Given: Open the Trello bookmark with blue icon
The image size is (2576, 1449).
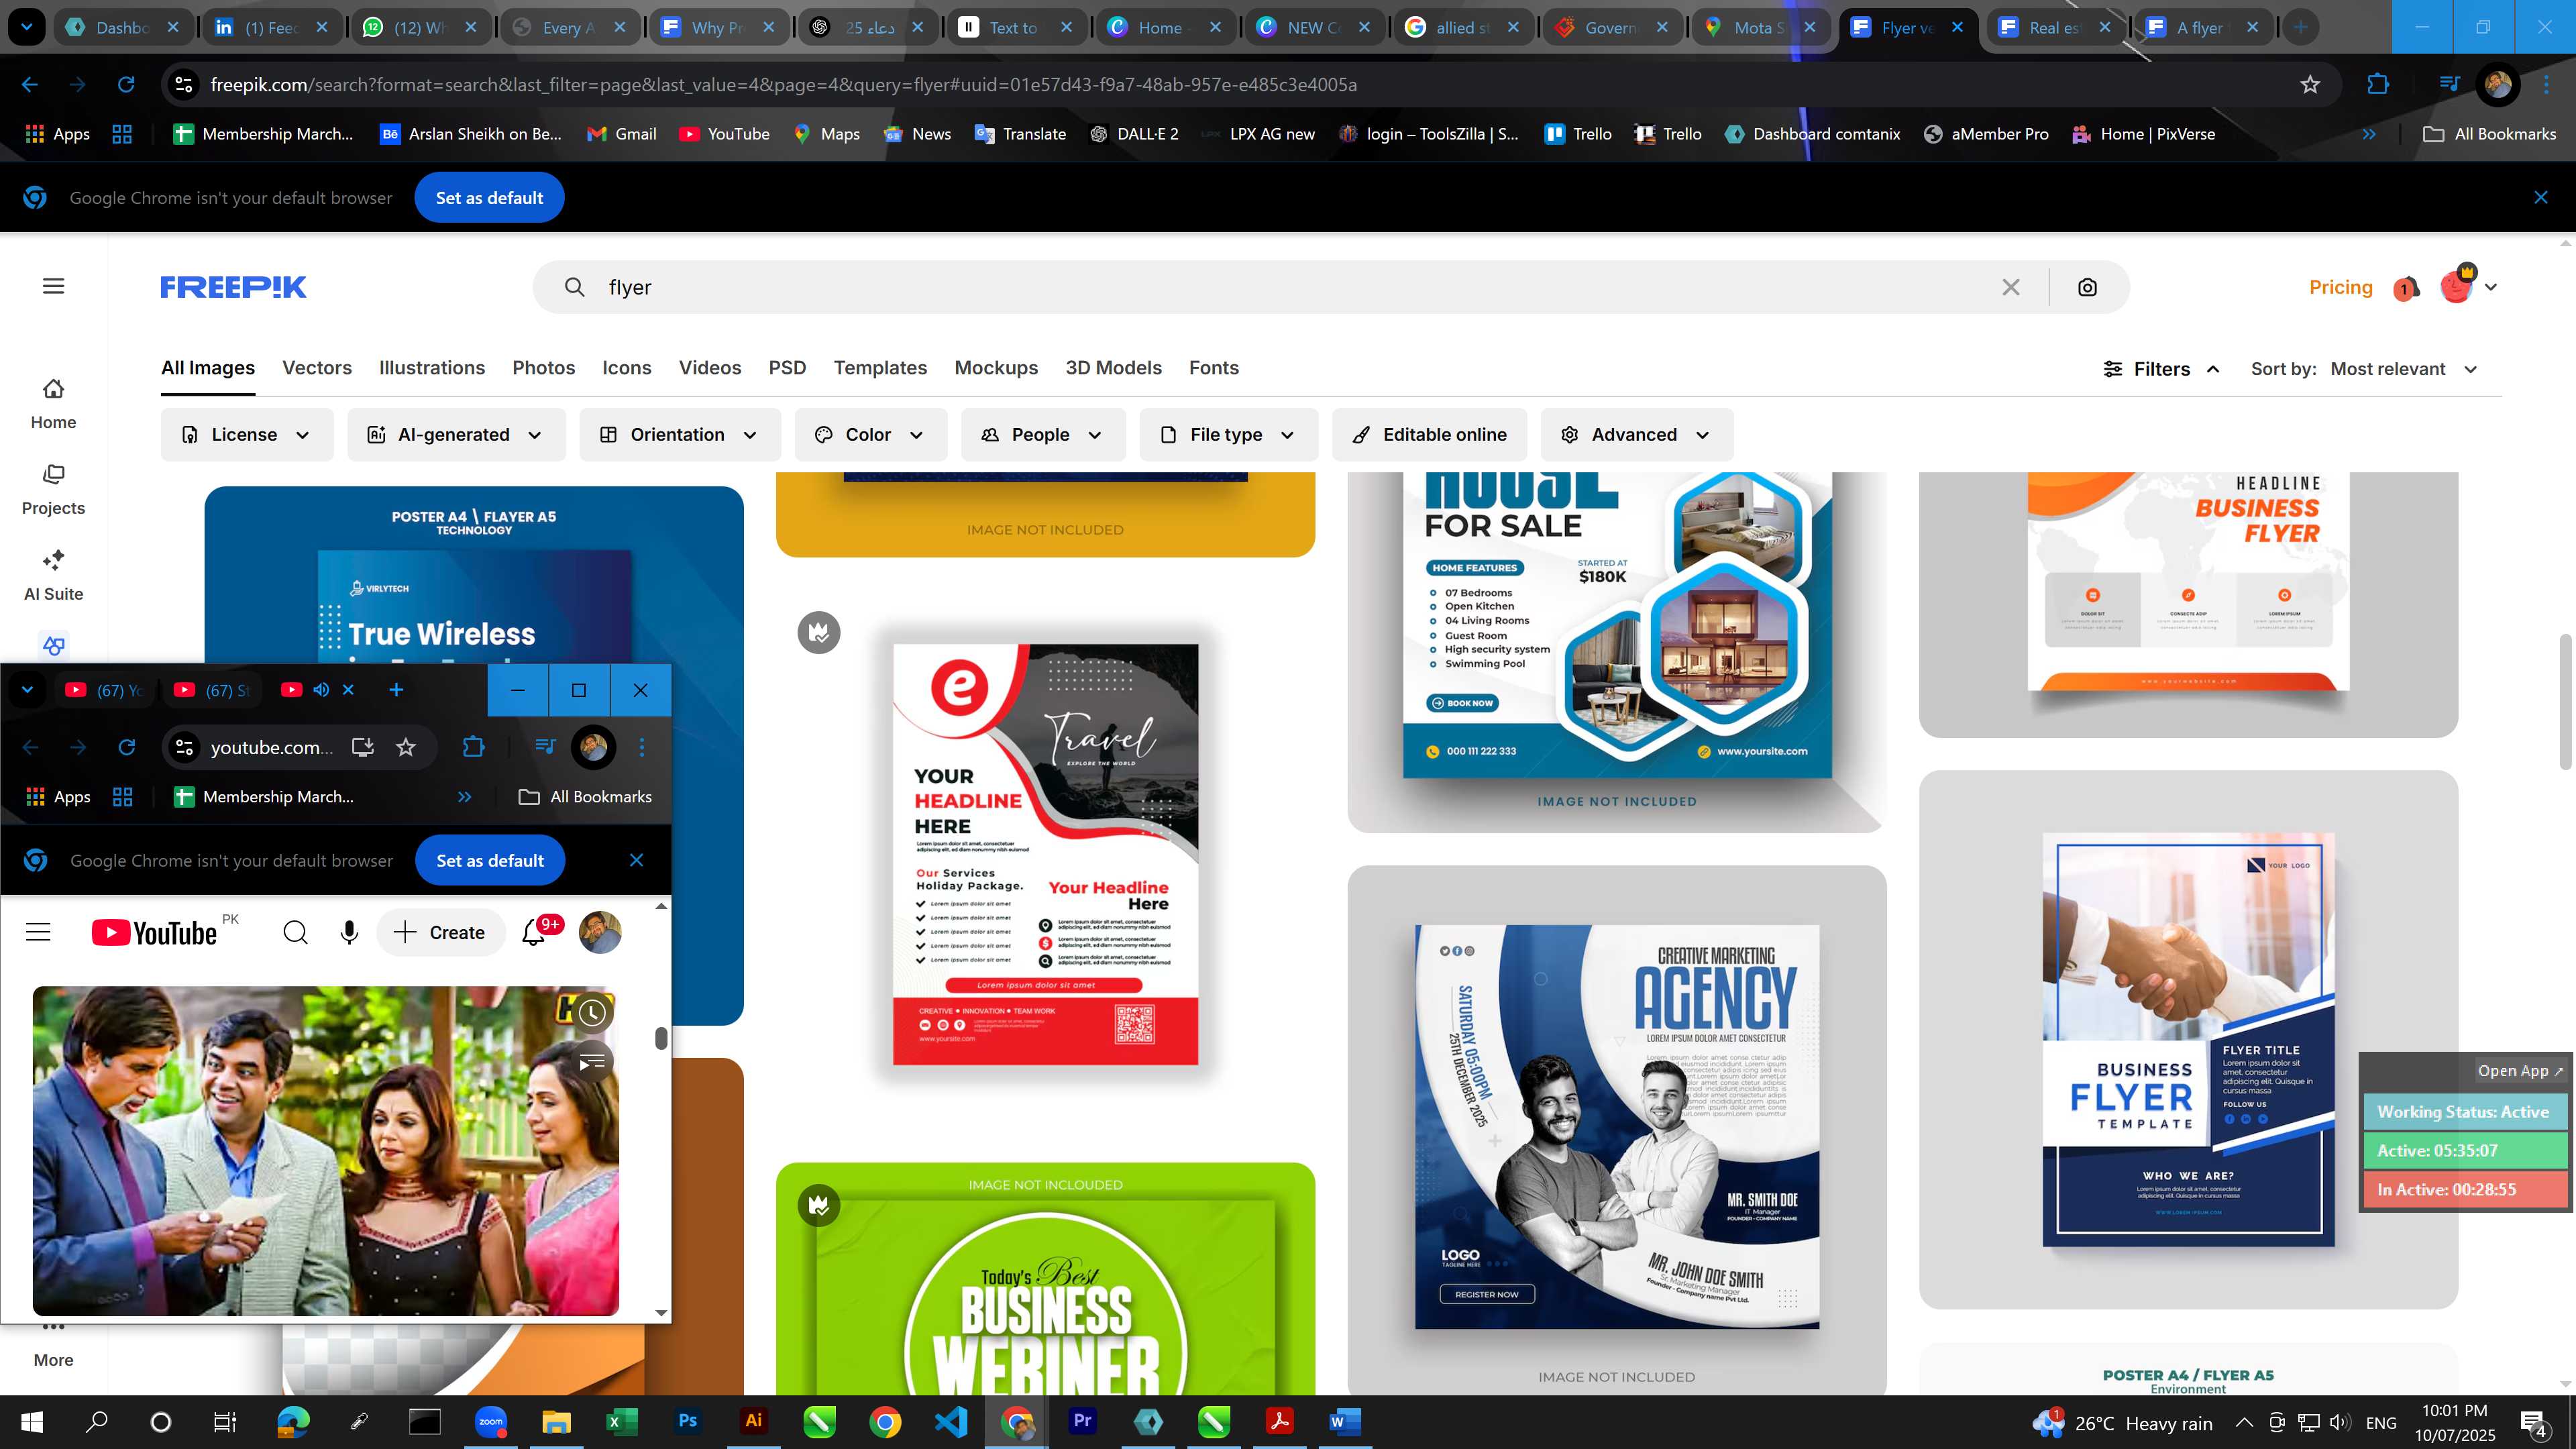Looking at the screenshot, I should coord(1578,134).
